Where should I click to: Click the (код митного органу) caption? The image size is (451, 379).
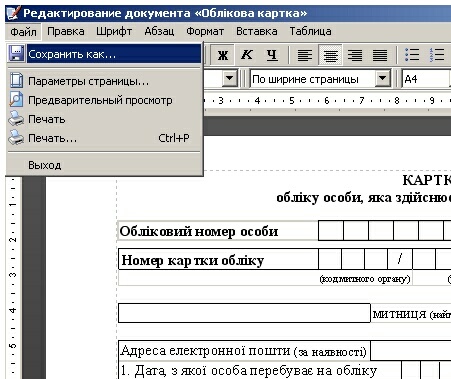[365, 278]
